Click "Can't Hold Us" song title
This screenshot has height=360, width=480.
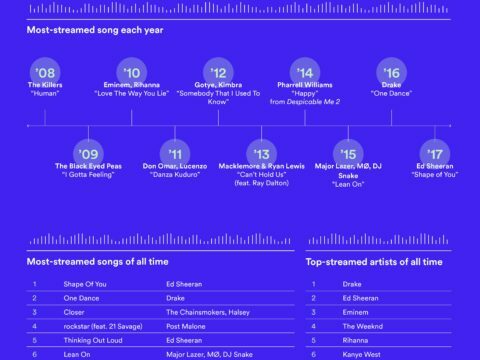262,174
